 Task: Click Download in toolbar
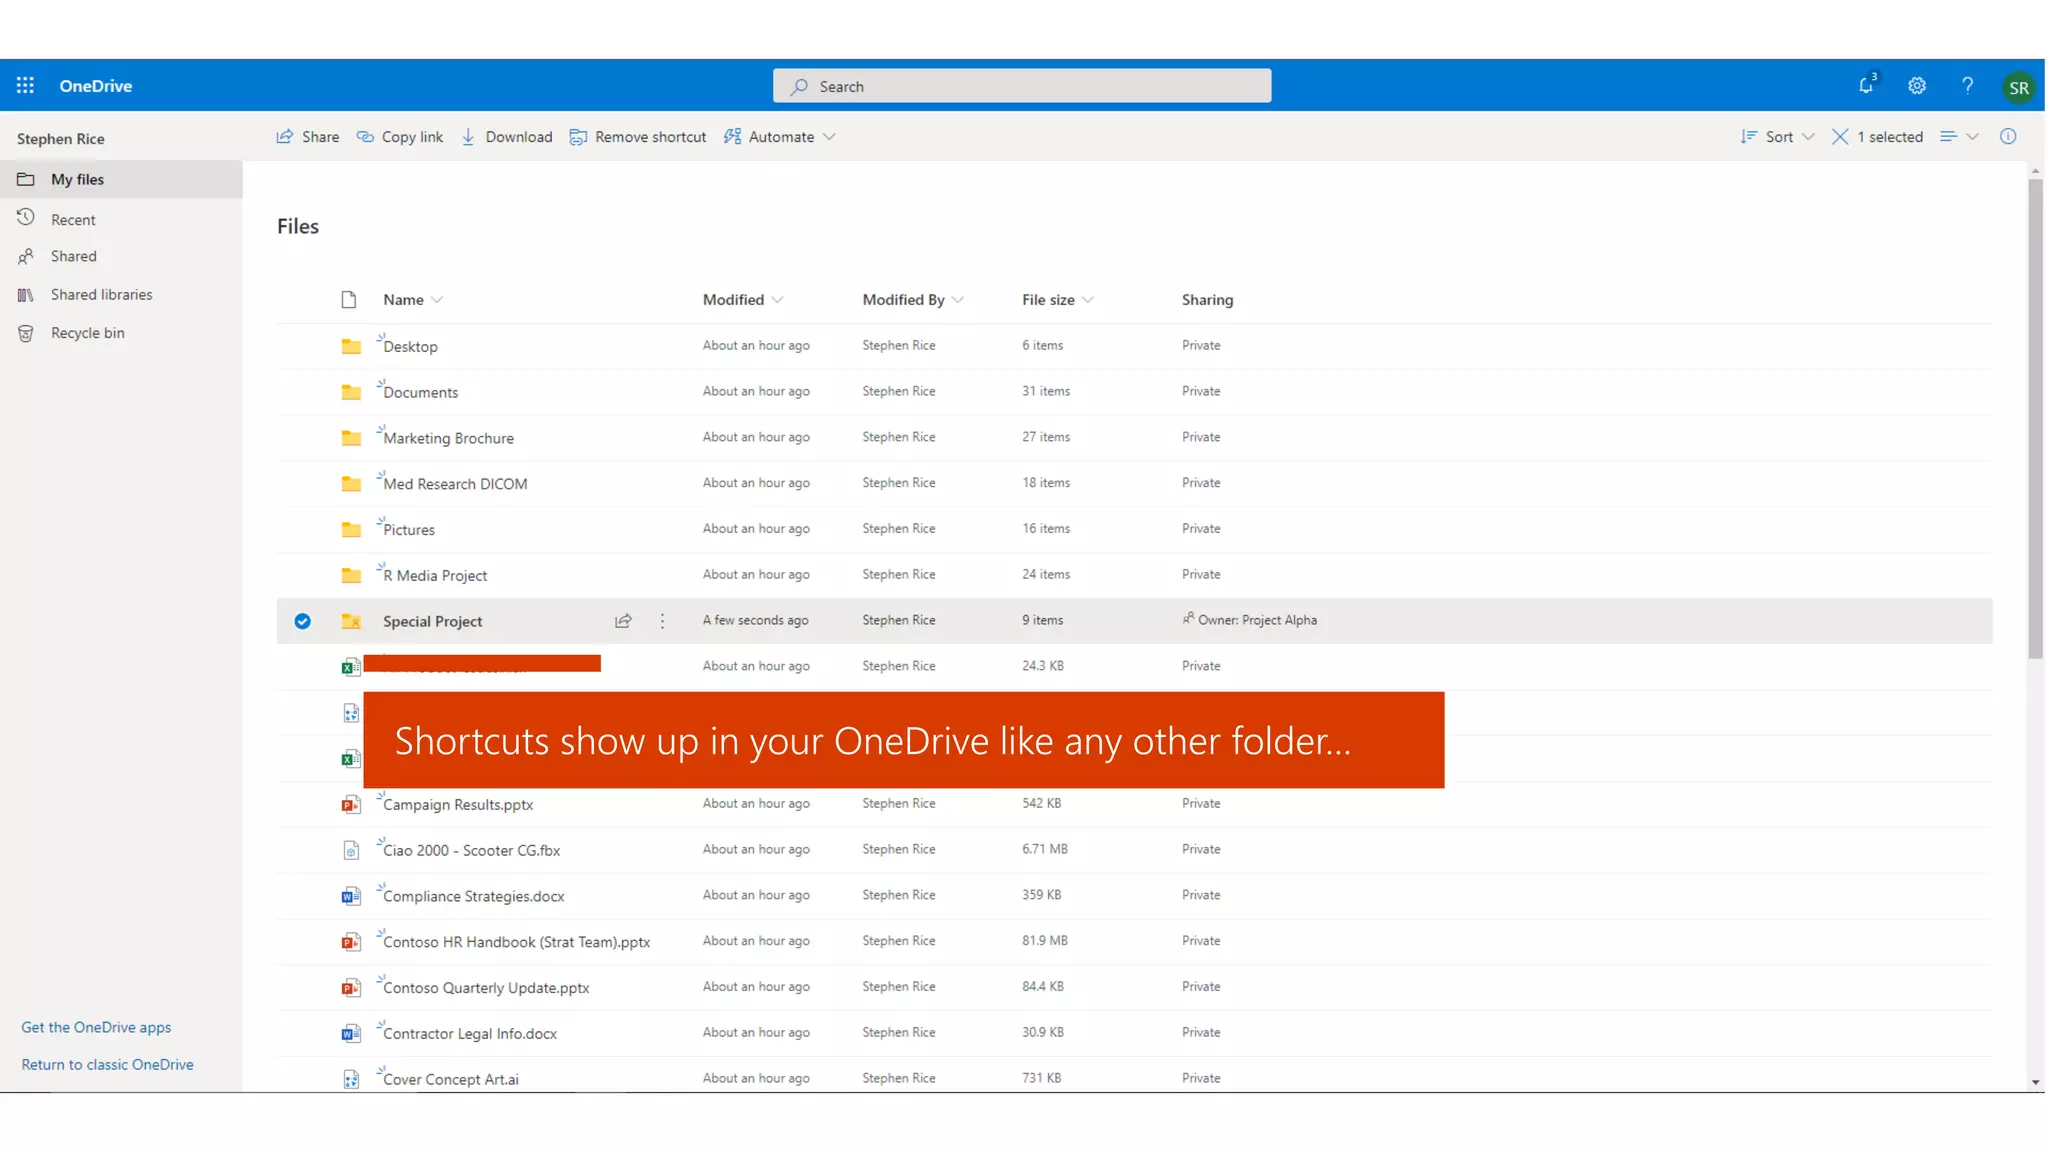click(x=507, y=137)
